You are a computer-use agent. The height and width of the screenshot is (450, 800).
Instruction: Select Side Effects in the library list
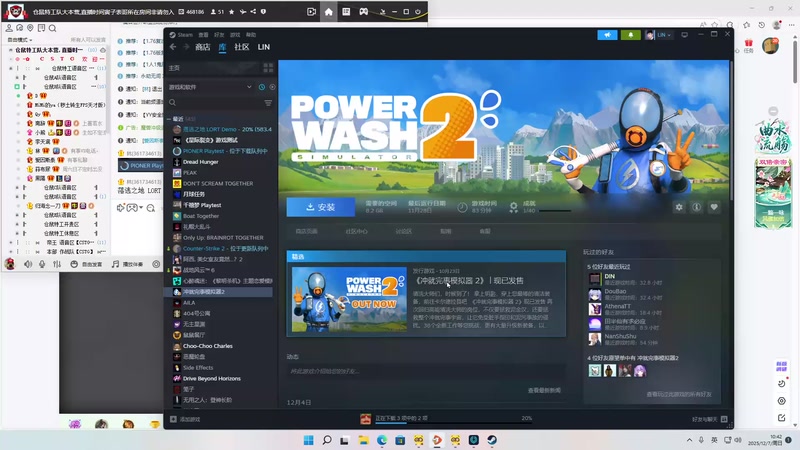pyautogui.click(x=198, y=367)
